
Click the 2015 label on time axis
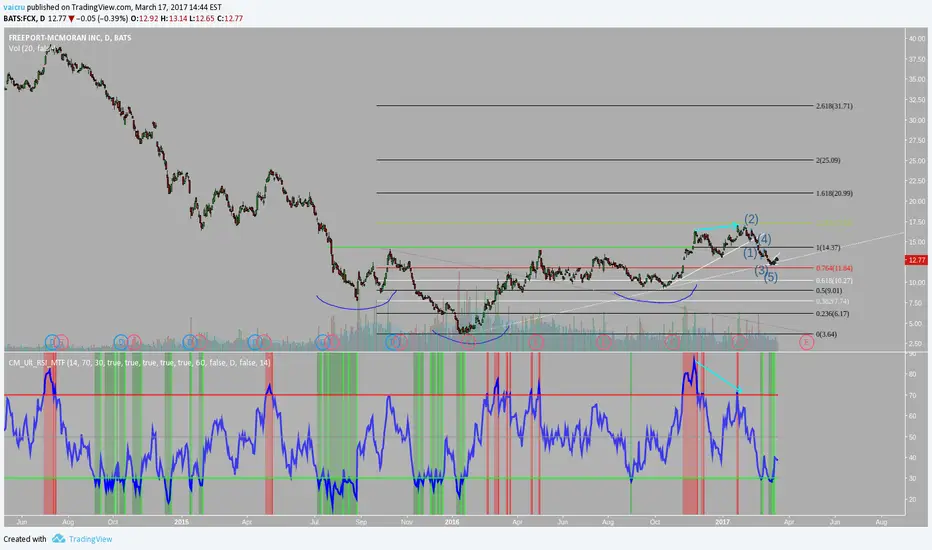(x=181, y=522)
